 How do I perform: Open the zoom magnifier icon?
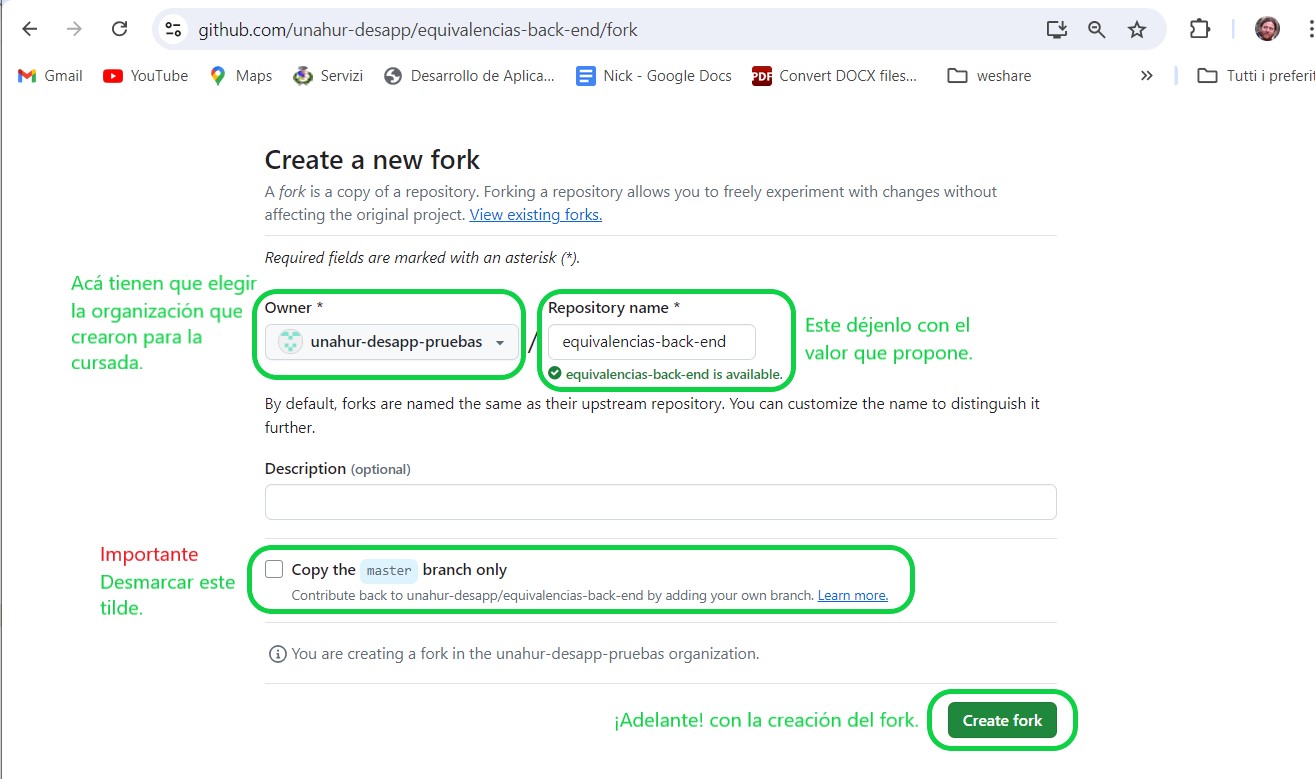1097,30
